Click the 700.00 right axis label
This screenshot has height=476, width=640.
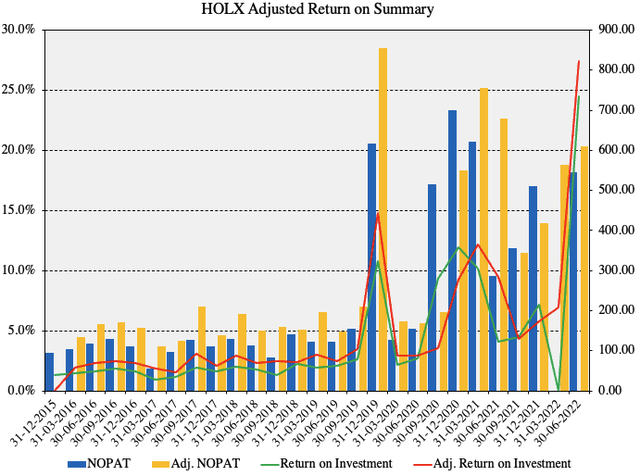(x=617, y=110)
